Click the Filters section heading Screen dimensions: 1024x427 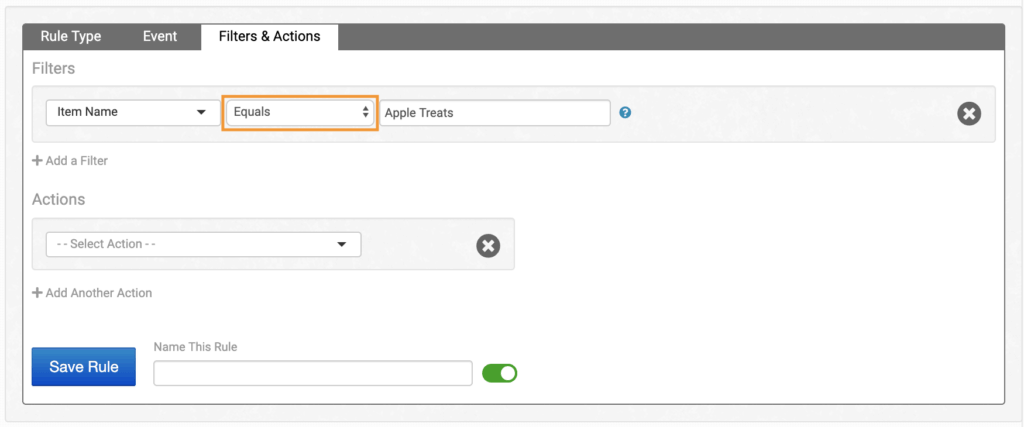point(54,69)
